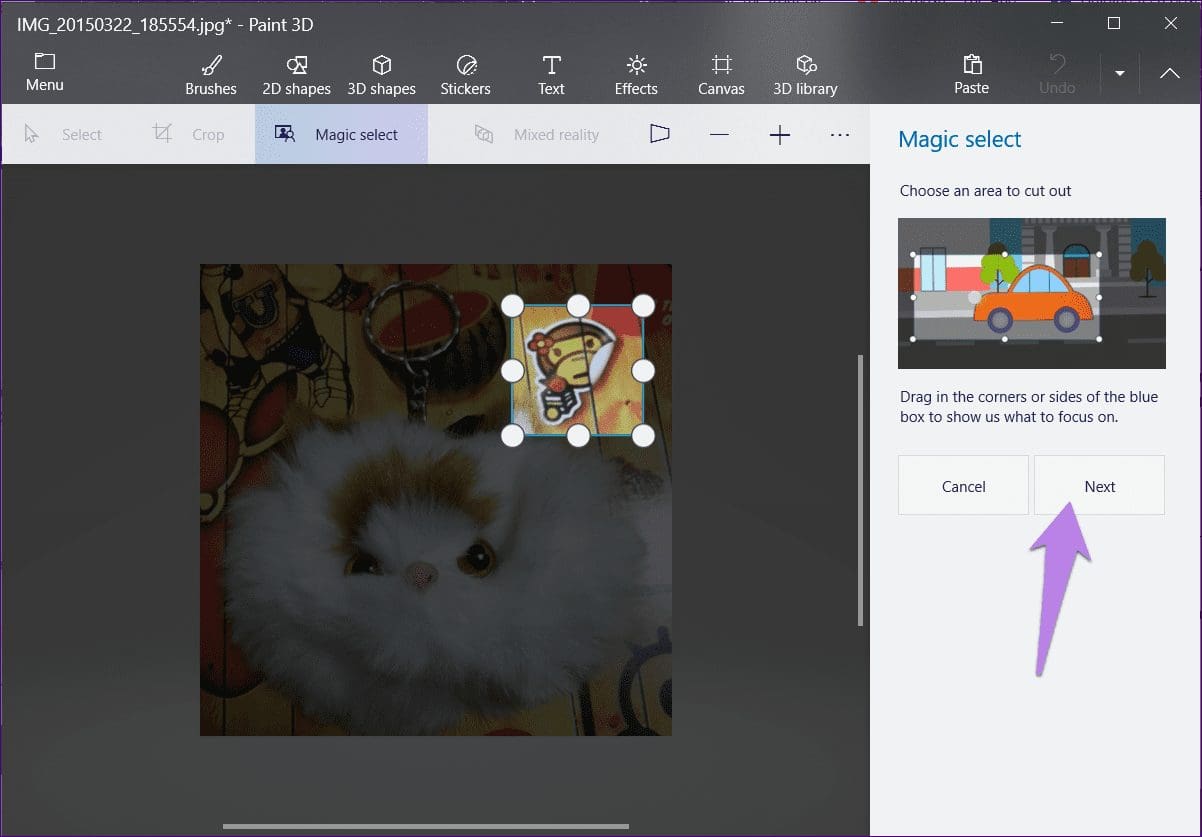Click the Mixed reality option
Screen dimensions: 1202x837
click(x=536, y=134)
